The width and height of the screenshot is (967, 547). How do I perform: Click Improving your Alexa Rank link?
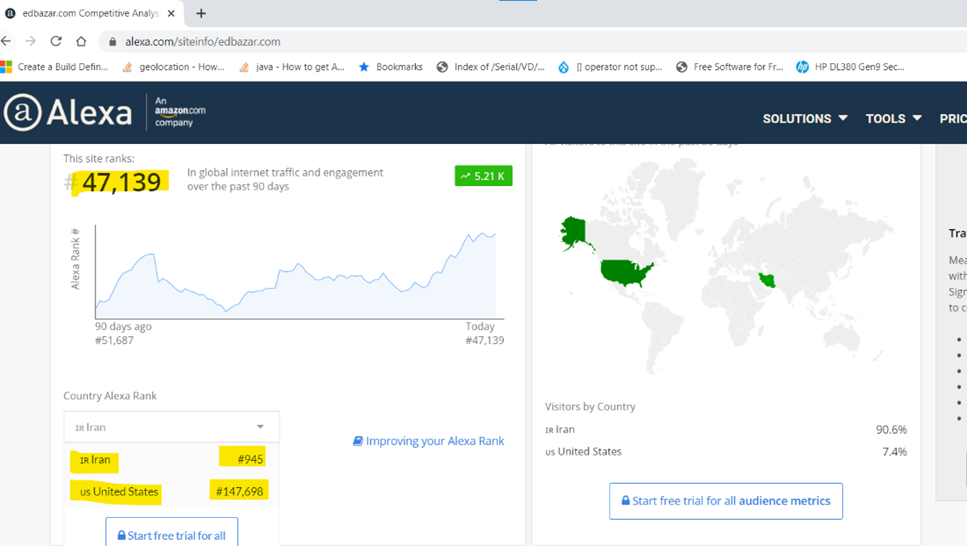click(429, 441)
